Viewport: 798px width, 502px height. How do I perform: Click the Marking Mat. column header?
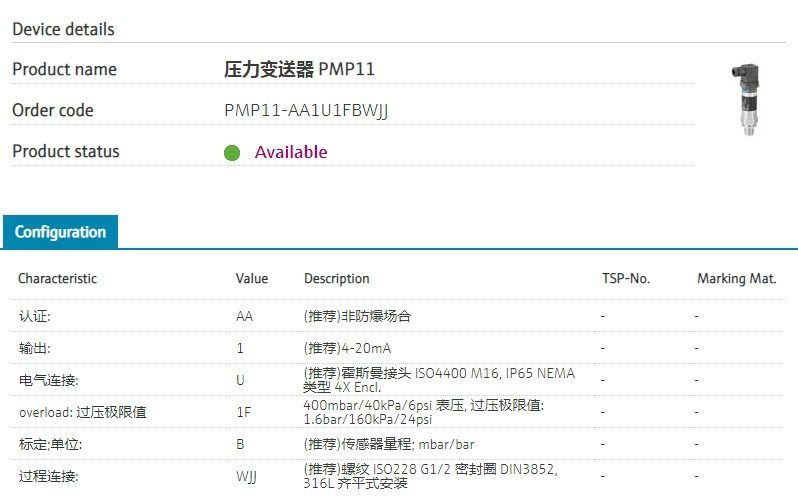pyautogui.click(x=736, y=279)
